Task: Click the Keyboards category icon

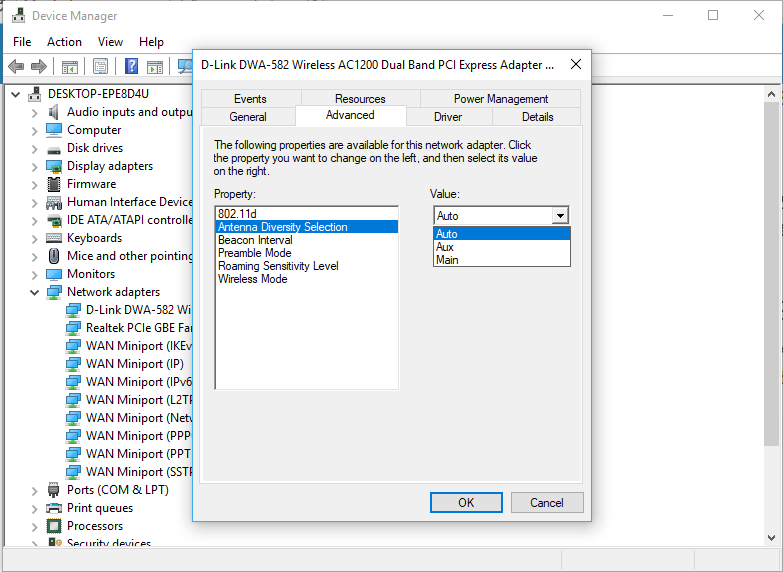Action: [53, 238]
